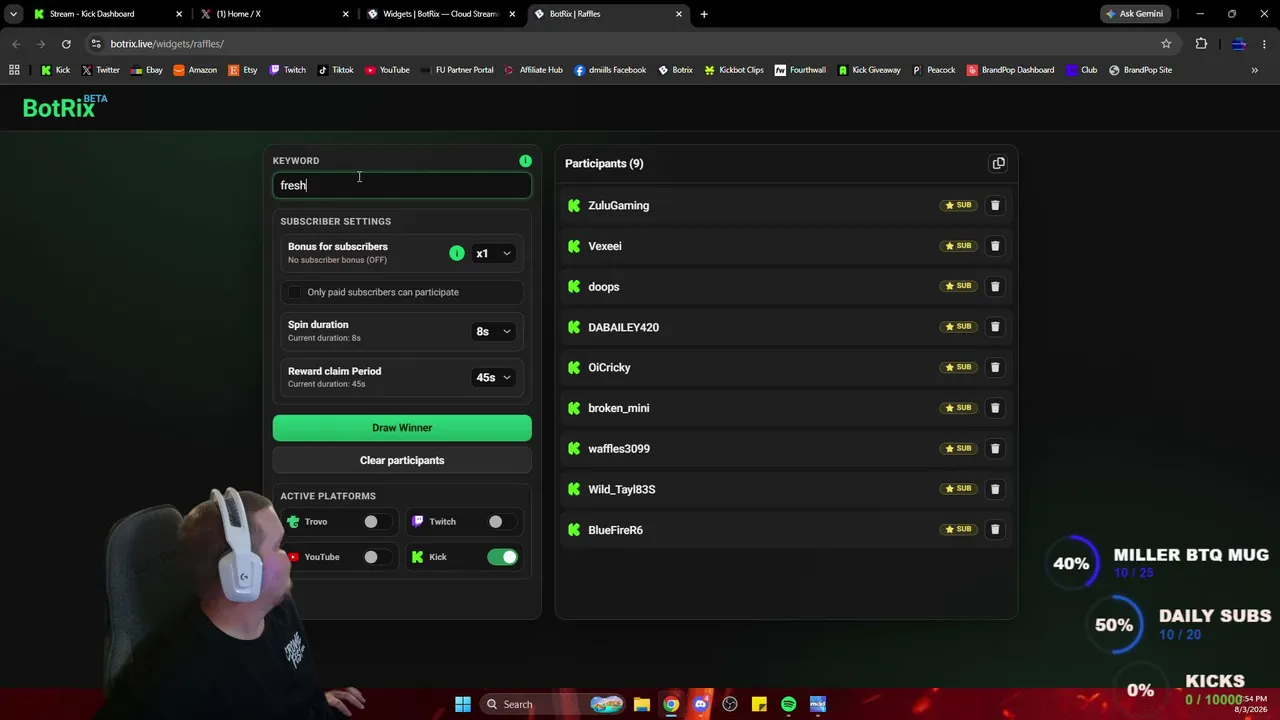Open the Peacock bookmark
The image size is (1280, 720).
933,70
